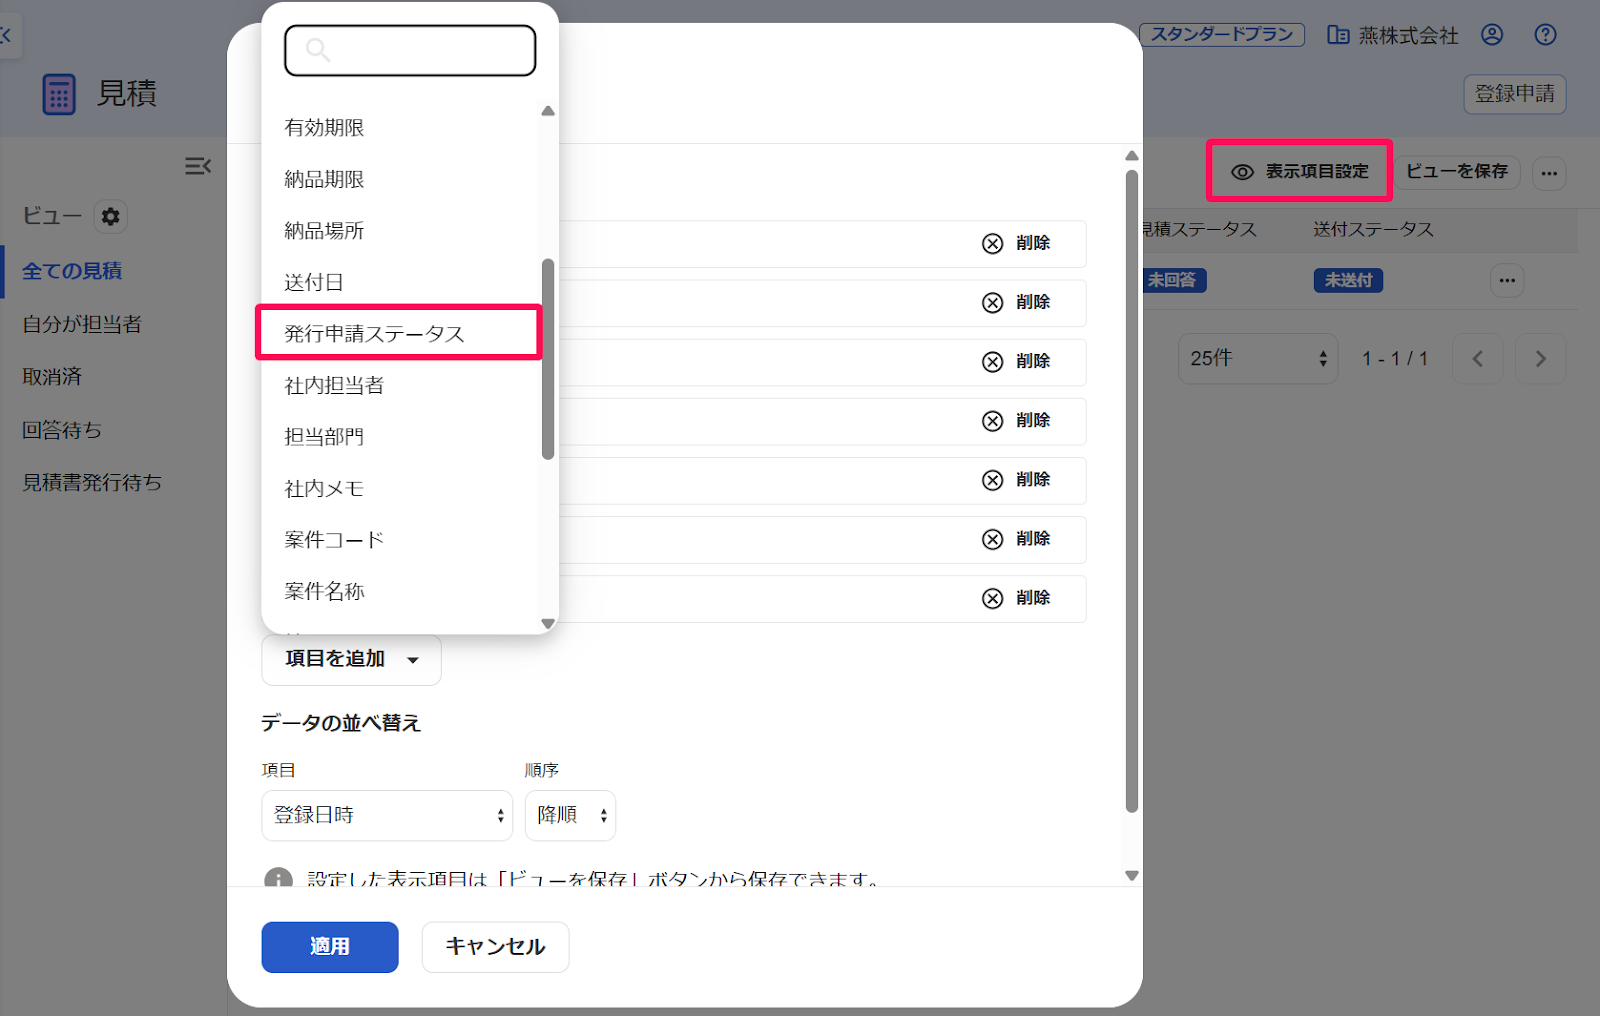Image resolution: width=1600 pixels, height=1016 pixels.
Task: Open the more options menu beside ビューを保存
Action: pos(1549,173)
